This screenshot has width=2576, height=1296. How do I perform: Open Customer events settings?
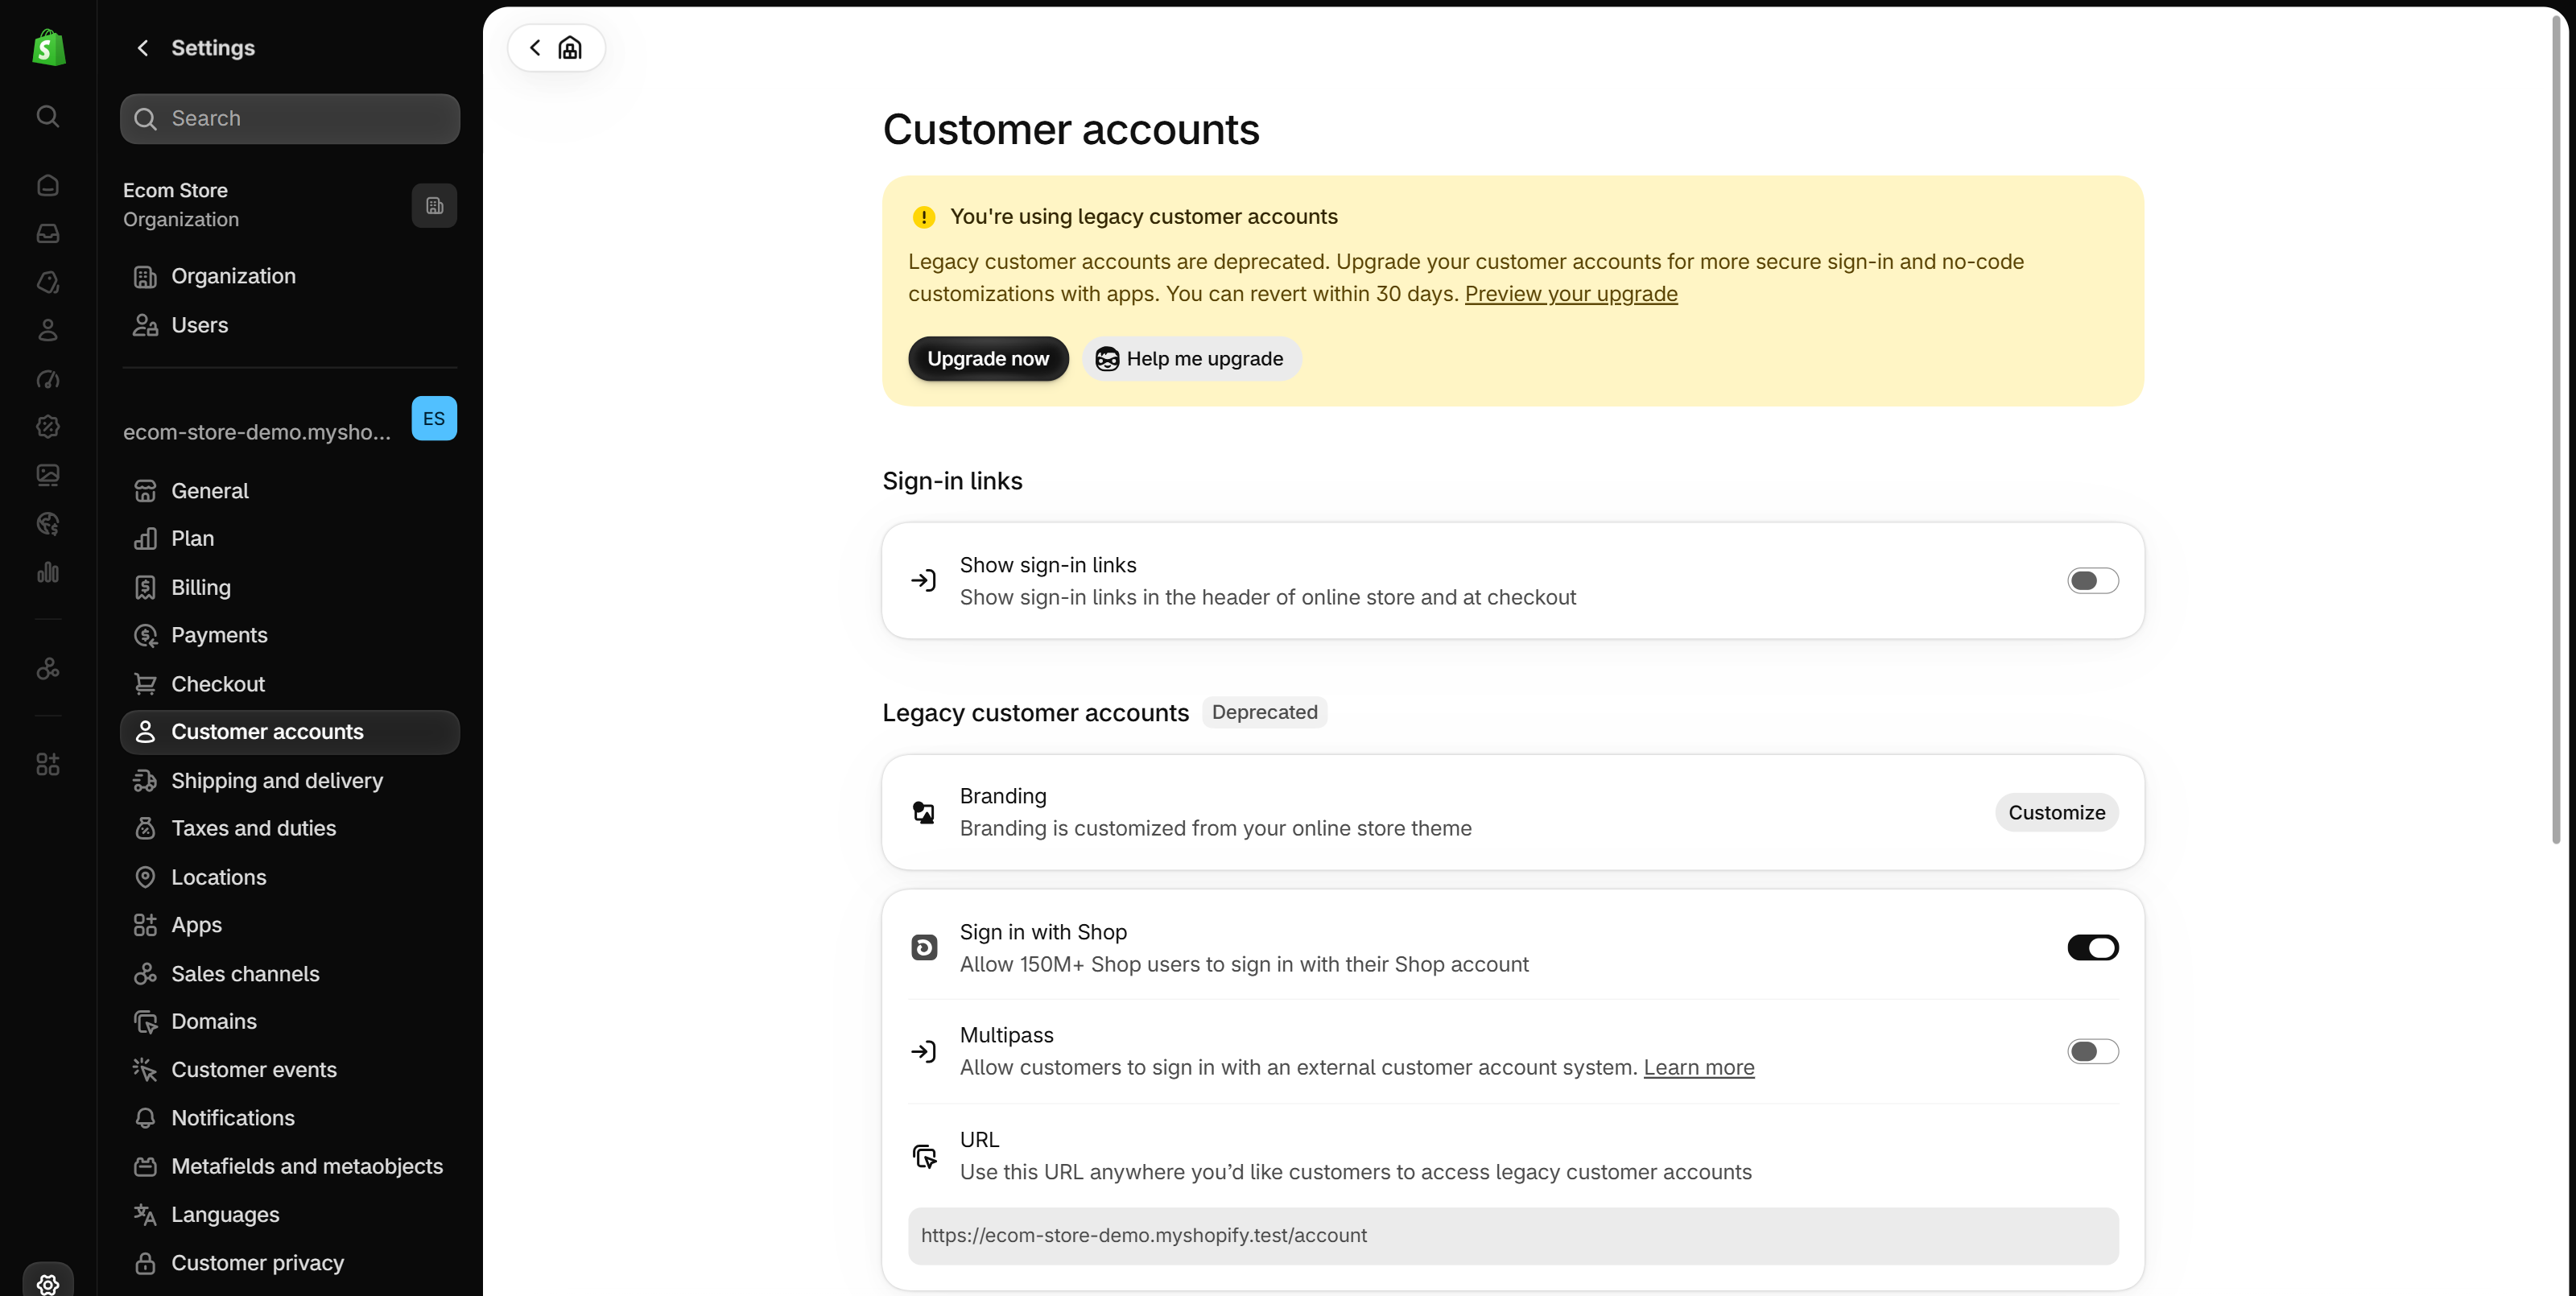coord(289,1070)
